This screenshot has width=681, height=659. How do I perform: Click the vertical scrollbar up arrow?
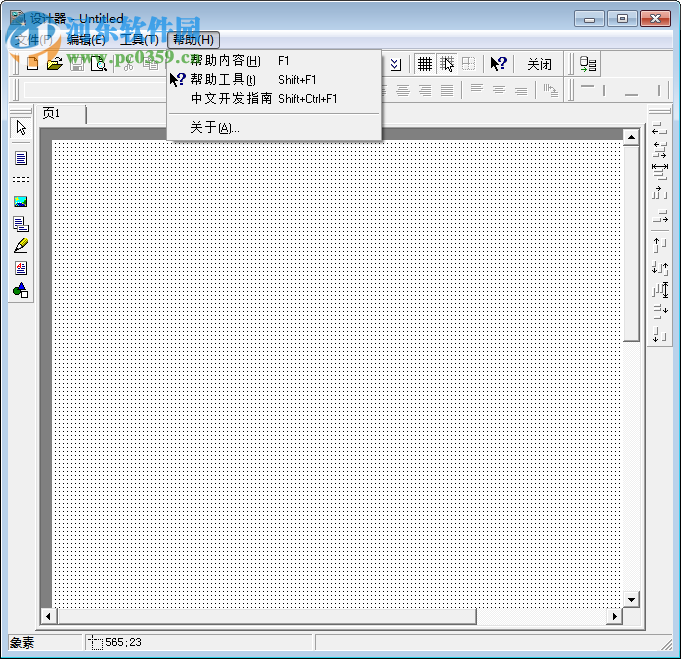click(x=631, y=138)
